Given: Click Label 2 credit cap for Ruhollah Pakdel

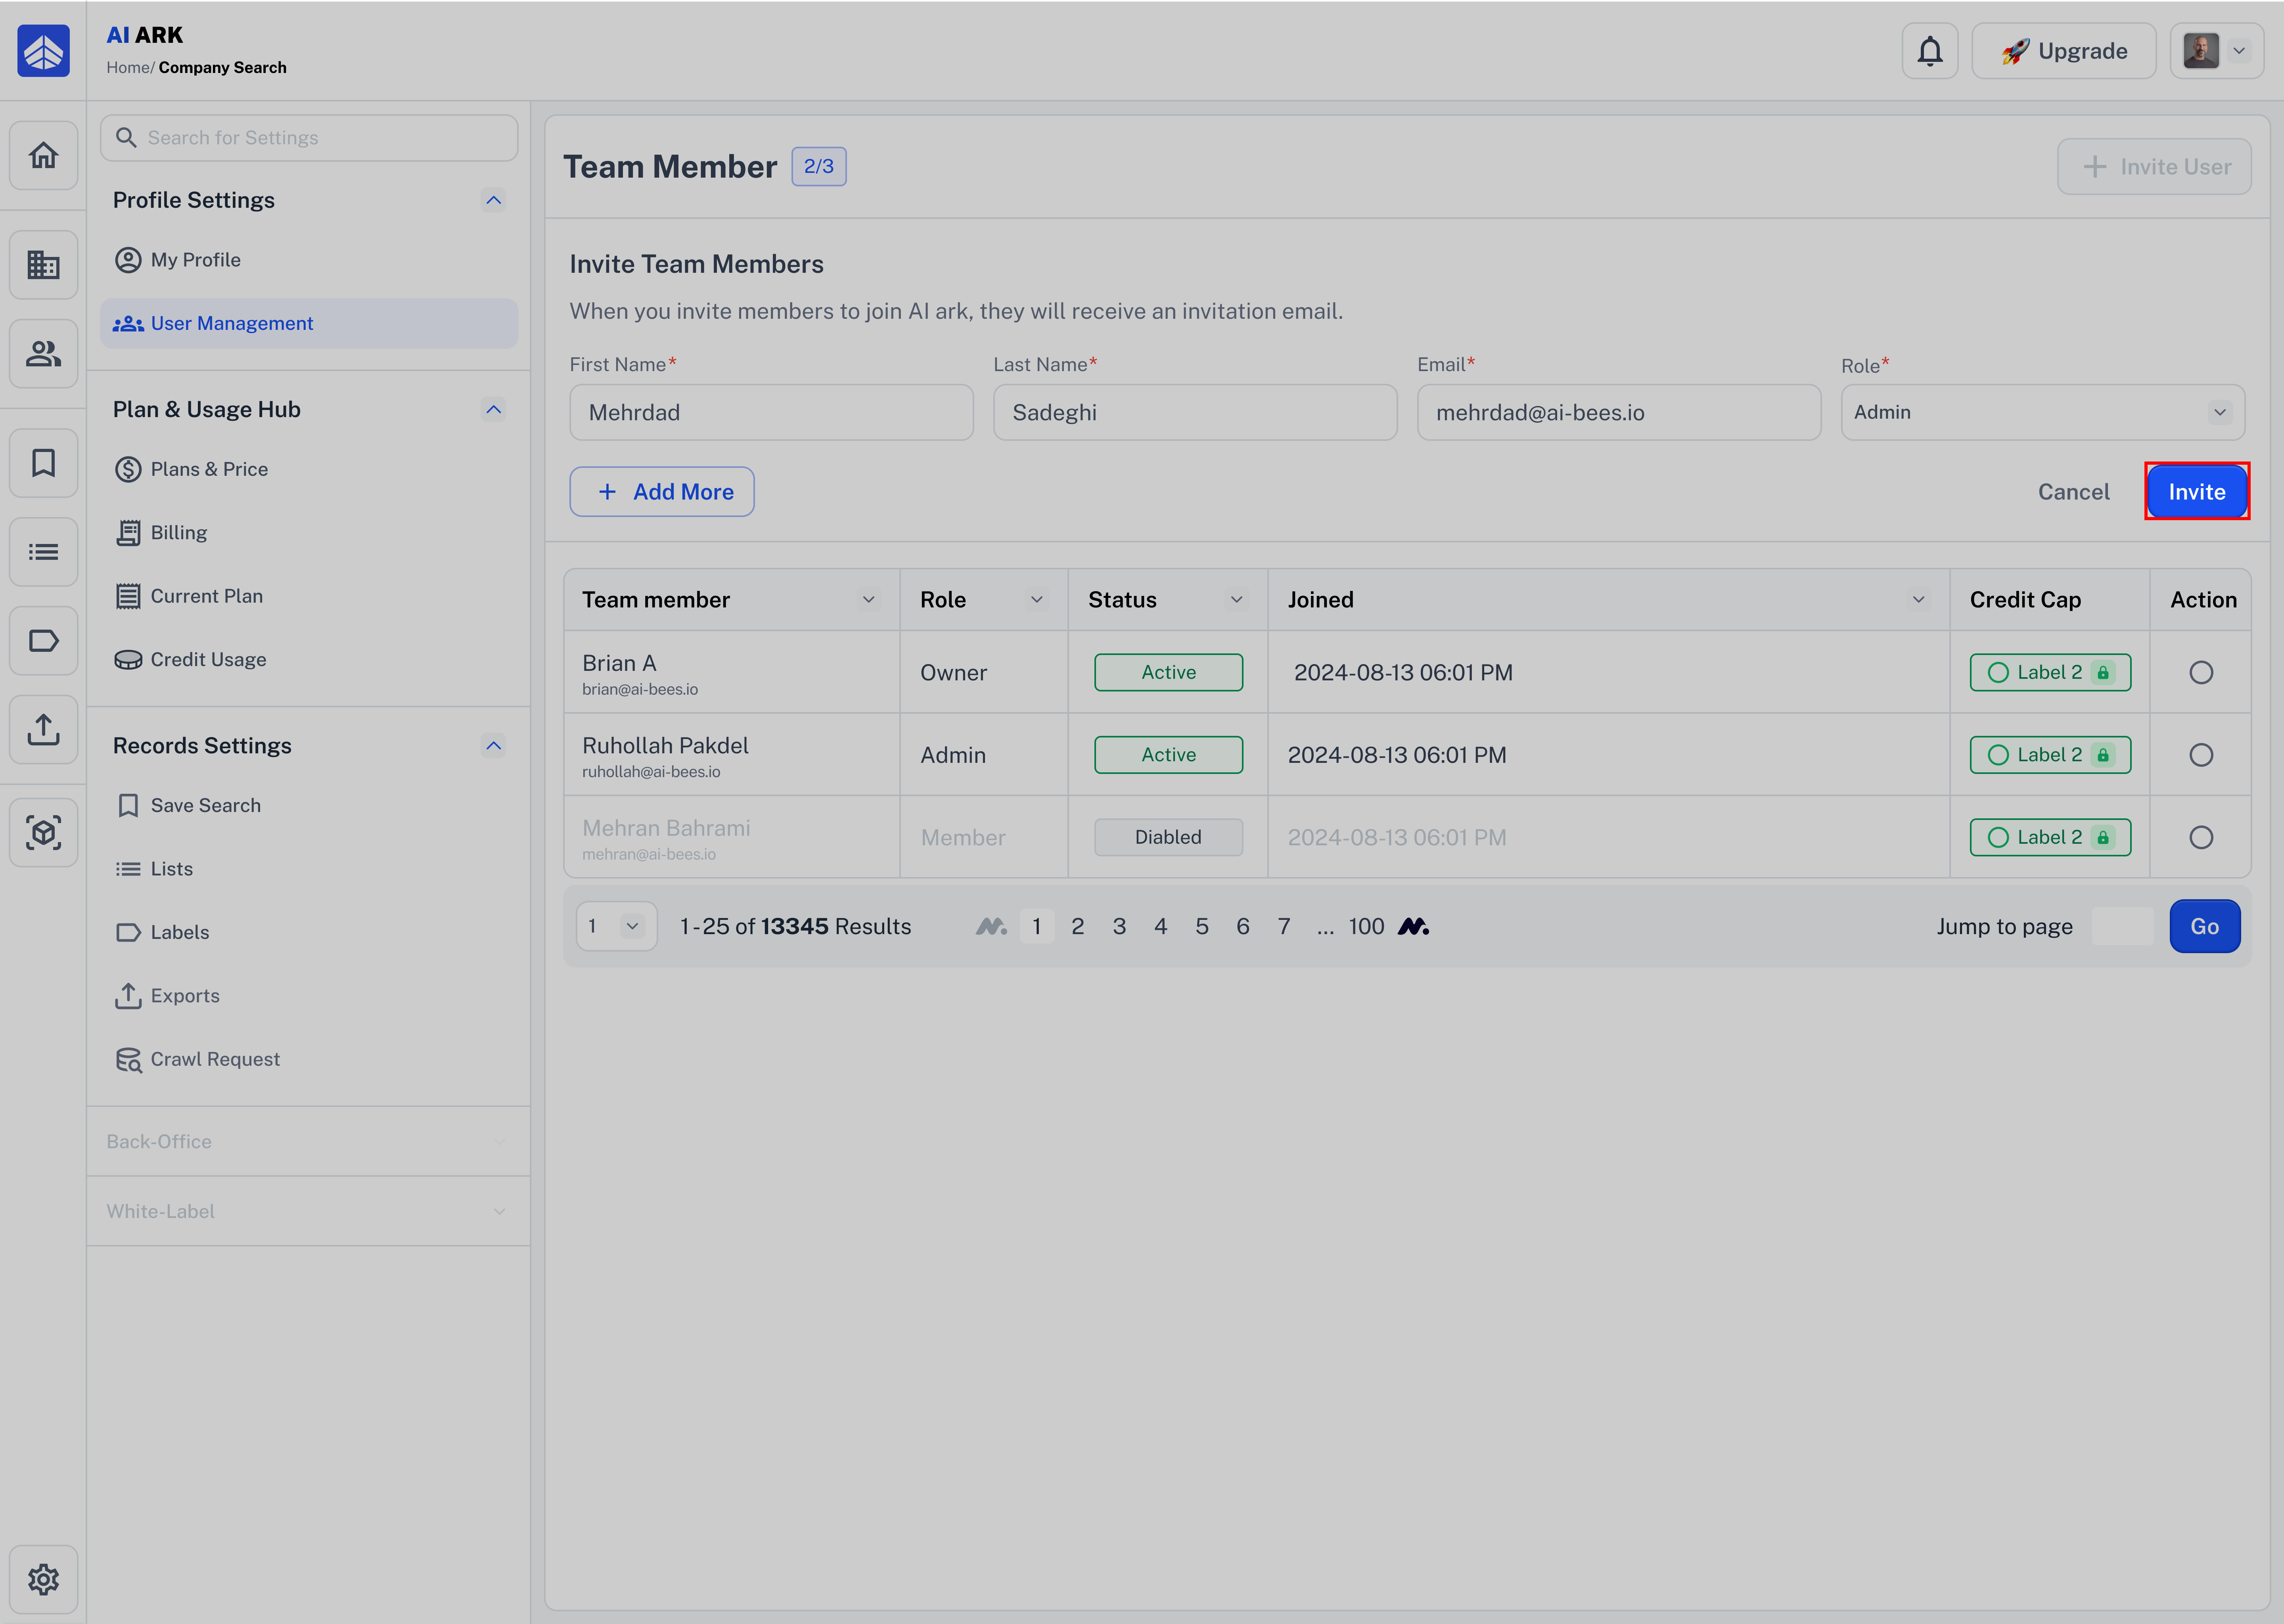Looking at the screenshot, I should [x=2050, y=755].
